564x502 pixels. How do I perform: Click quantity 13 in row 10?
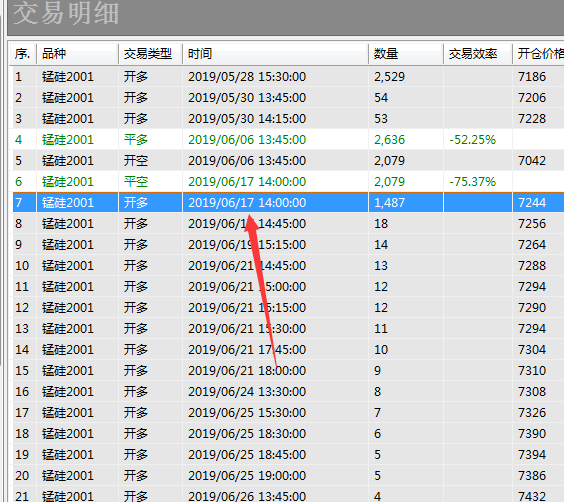point(381,265)
